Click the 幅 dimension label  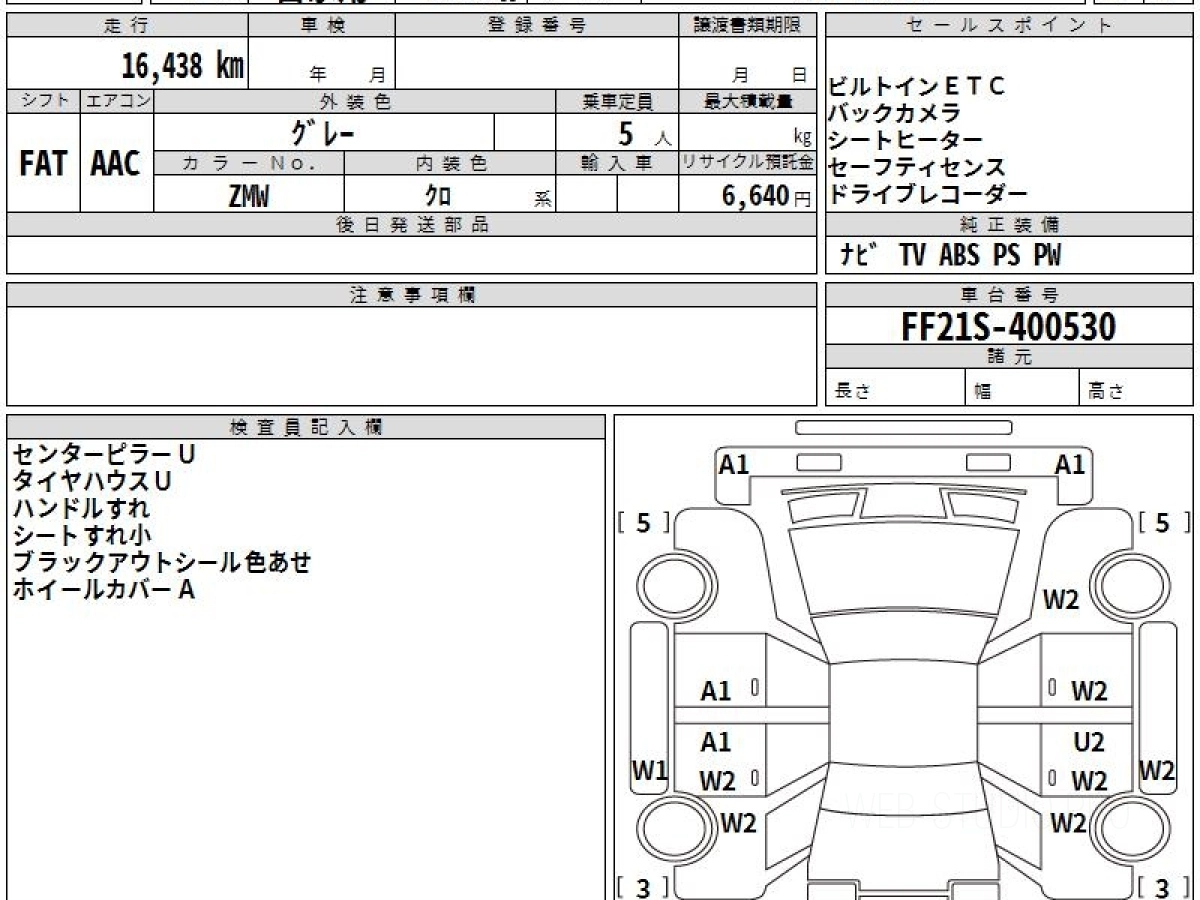click(x=982, y=392)
